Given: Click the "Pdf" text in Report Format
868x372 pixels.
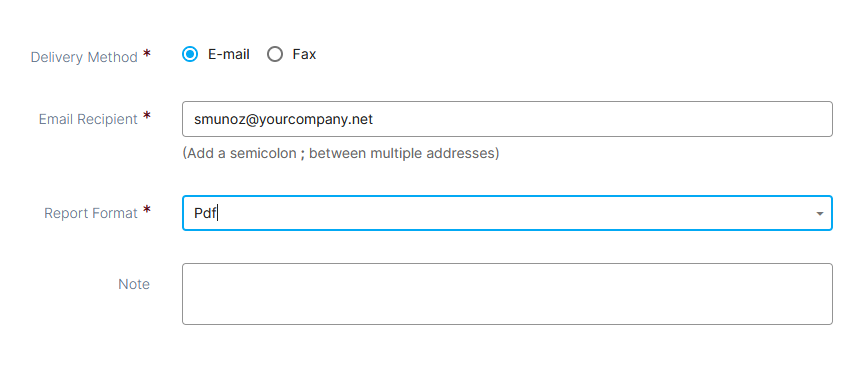Looking at the screenshot, I should (x=205, y=213).
